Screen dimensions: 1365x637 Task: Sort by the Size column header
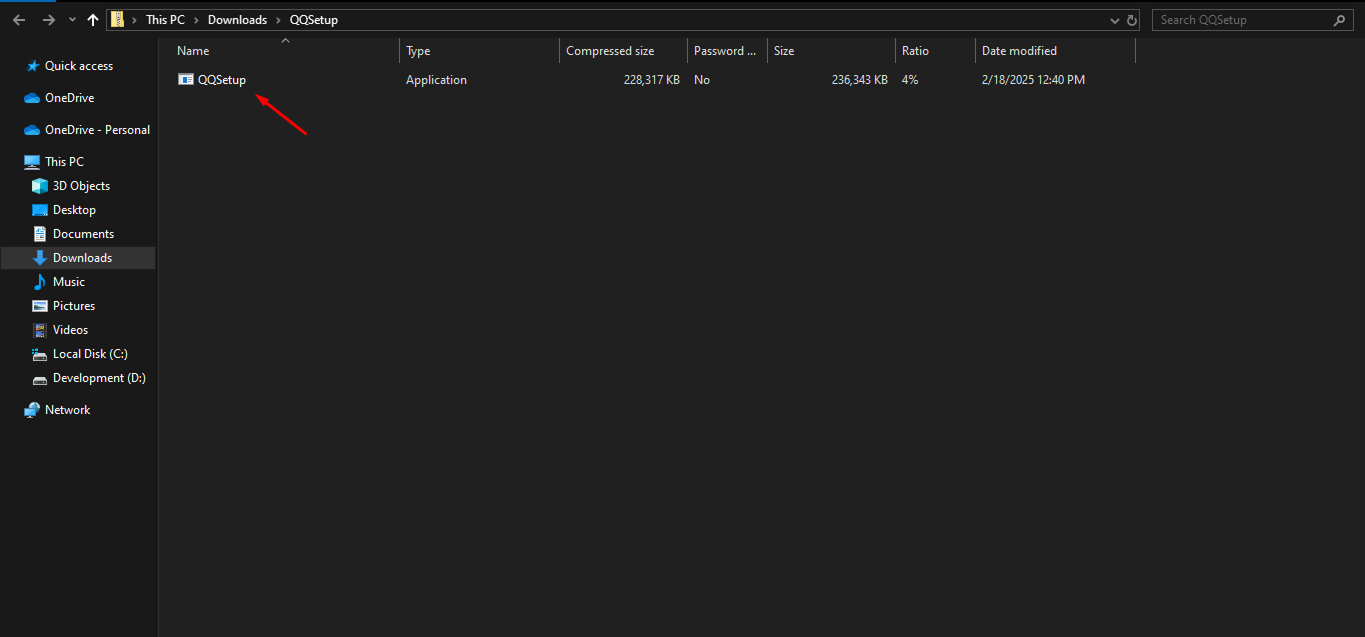831,51
